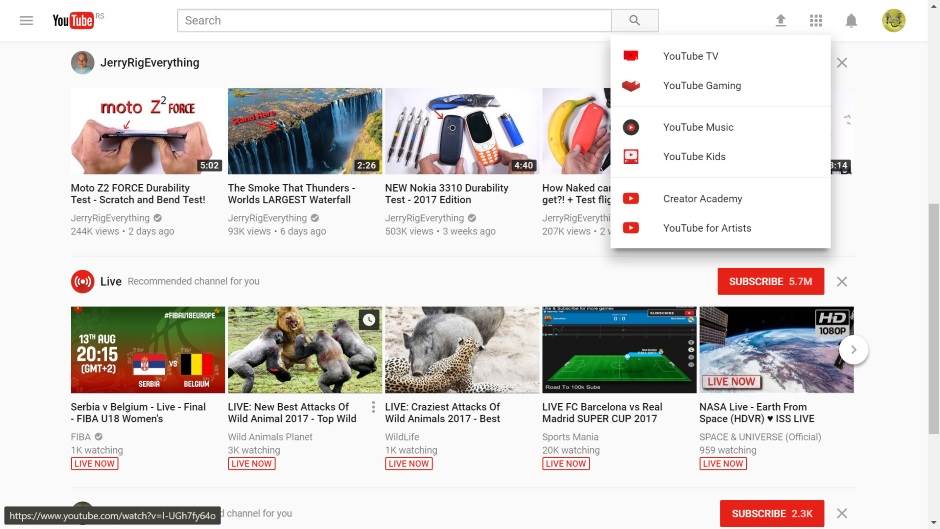
Task: Click the upload video icon
Action: (781, 20)
